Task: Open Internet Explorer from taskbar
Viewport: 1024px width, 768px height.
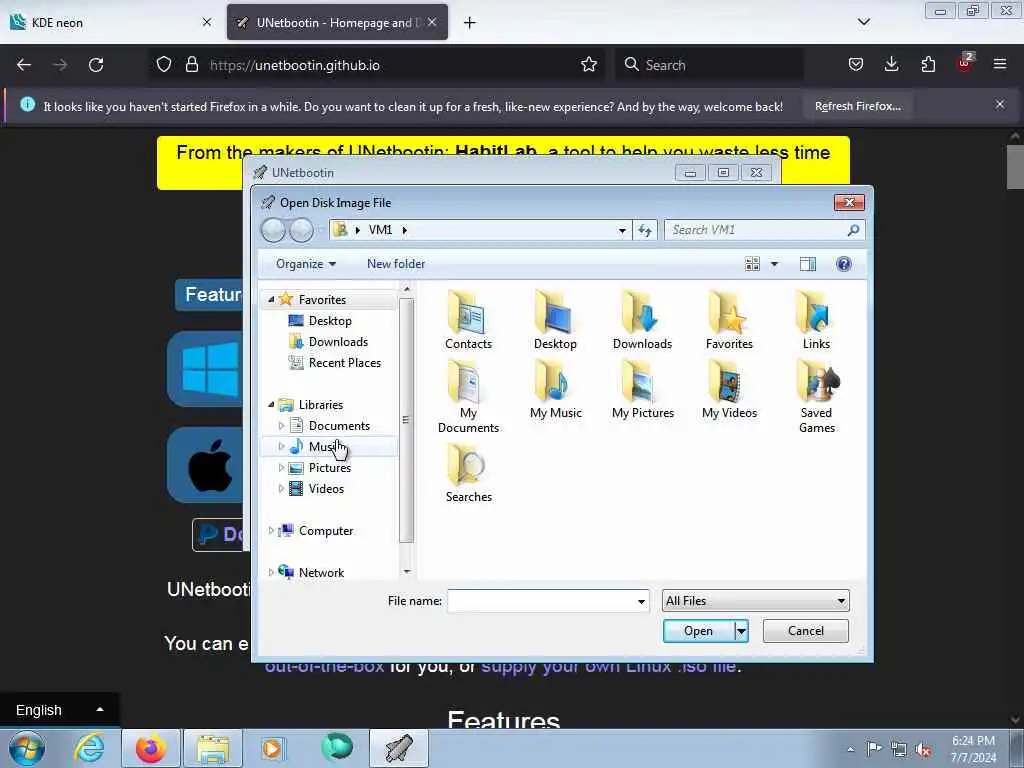Action: click(89, 748)
